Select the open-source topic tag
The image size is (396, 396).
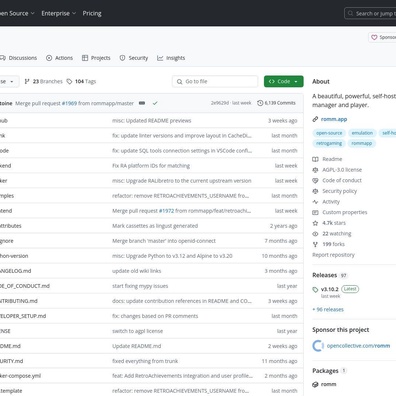[x=329, y=133]
